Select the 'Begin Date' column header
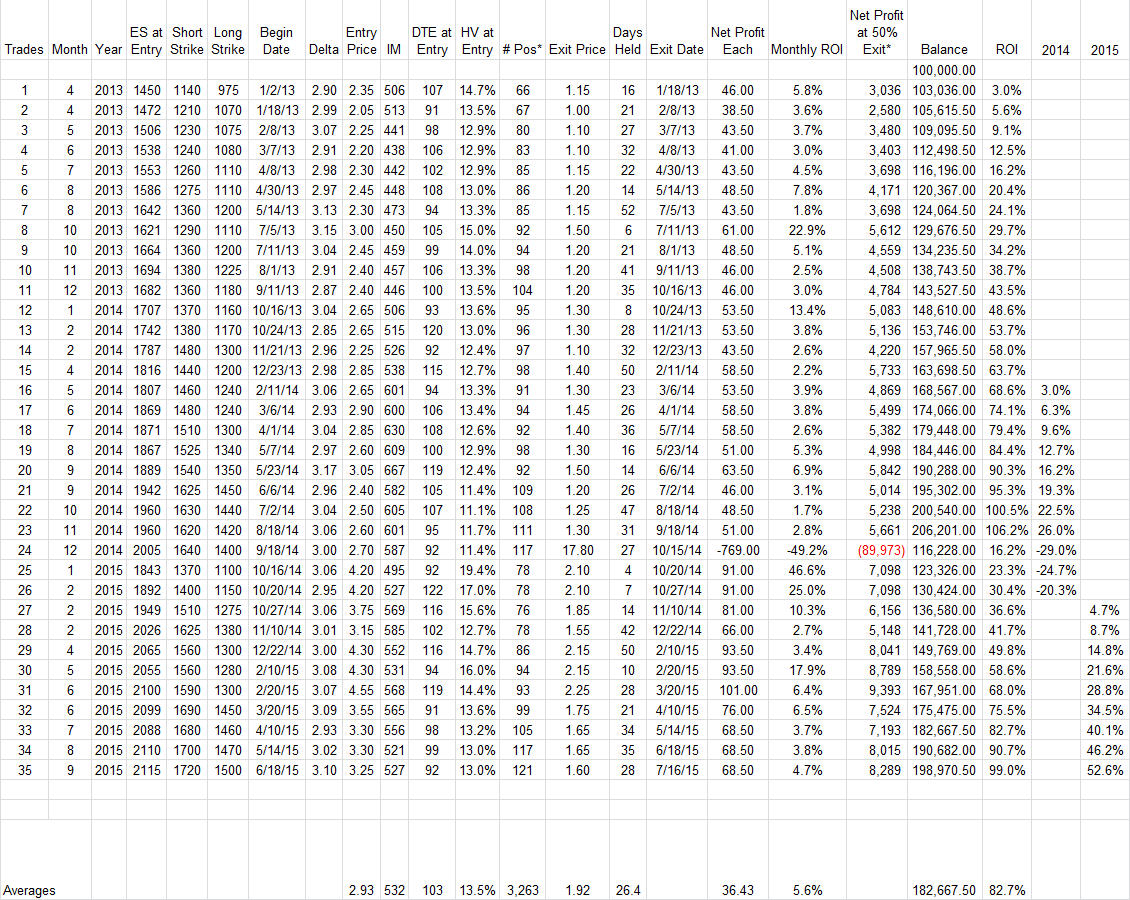 [276, 40]
